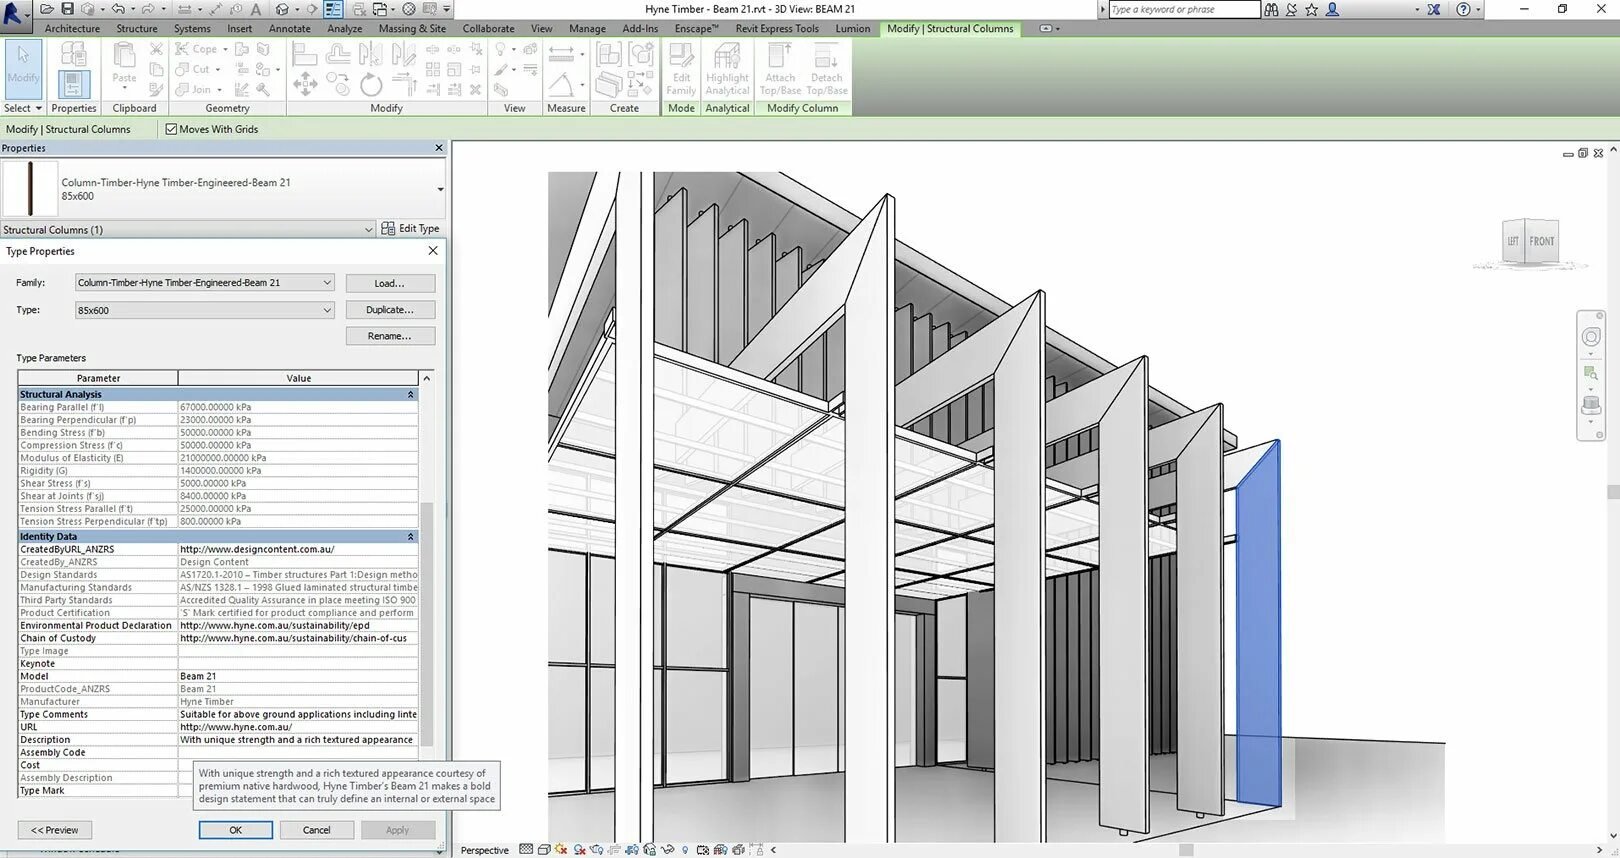Image resolution: width=1620 pixels, height=858 pixels.
Task: Open the type selector dropdown arrow in Properties
Action: click(x=440, y=189)
